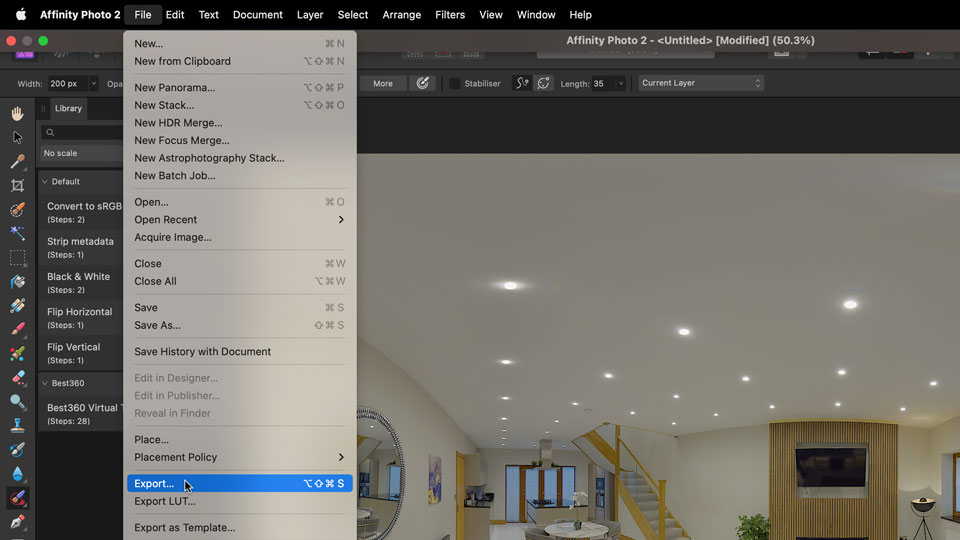The image size is (960, 540).
Task: Choose New Panorama... menu item
Action: (x=239, y=88)
